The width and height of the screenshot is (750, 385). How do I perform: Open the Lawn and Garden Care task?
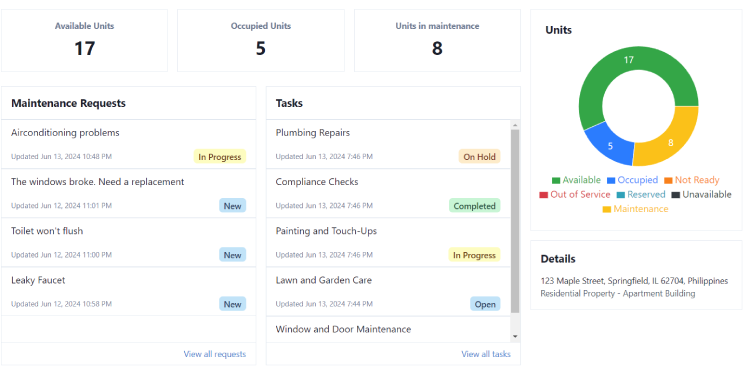coord(388,292)
